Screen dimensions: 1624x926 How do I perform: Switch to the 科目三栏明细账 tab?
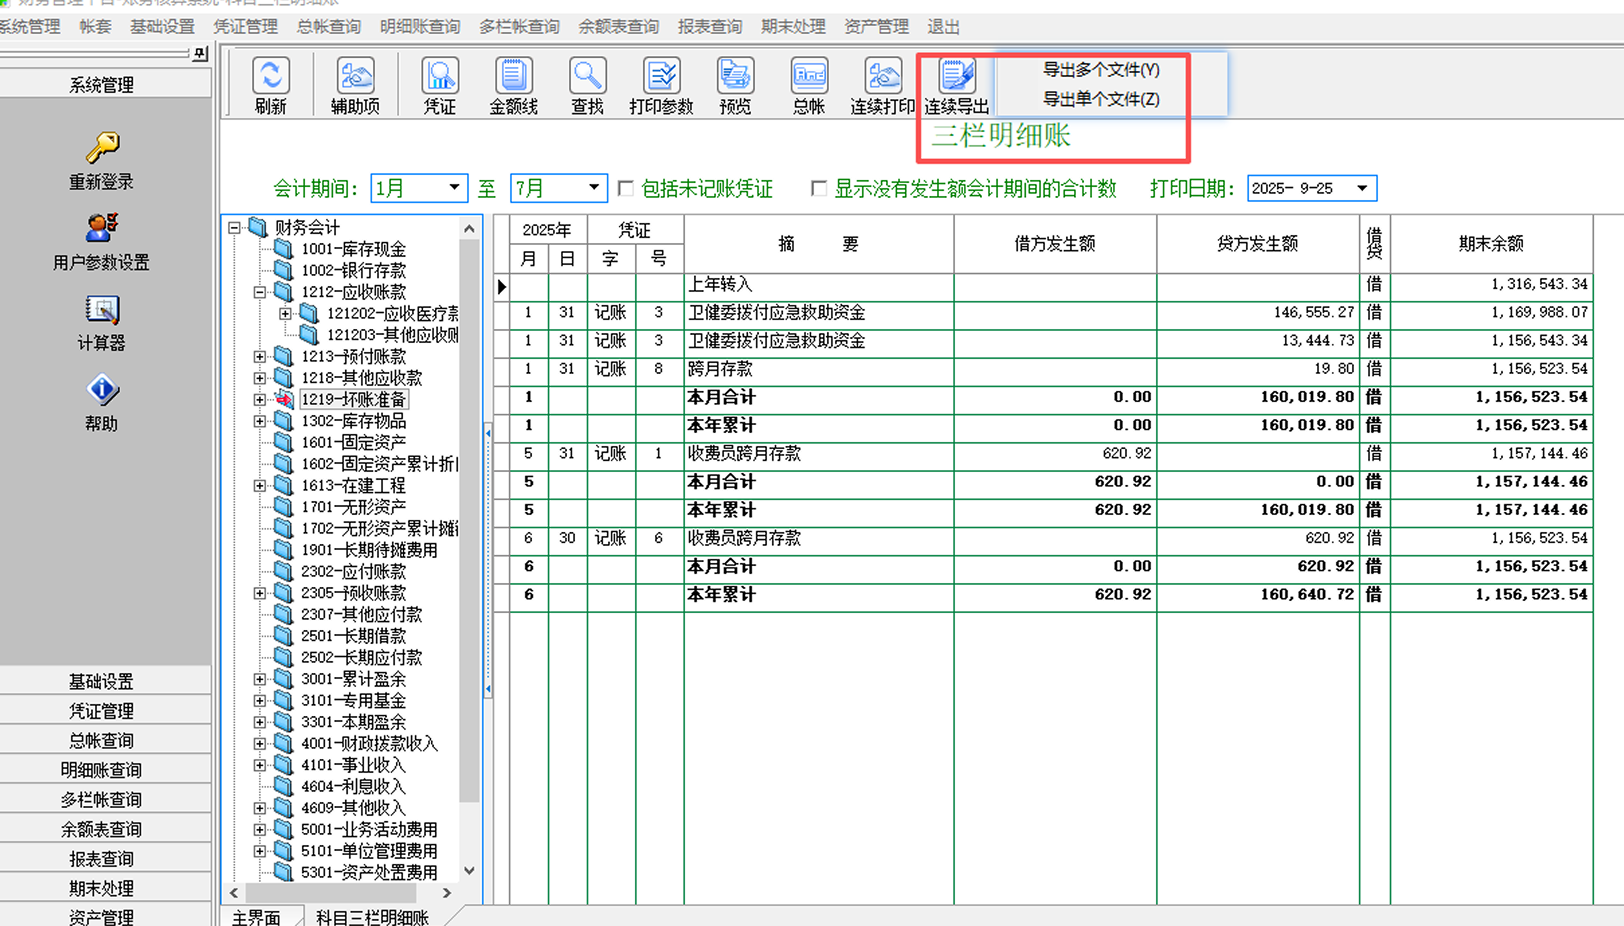pos(372,917)
